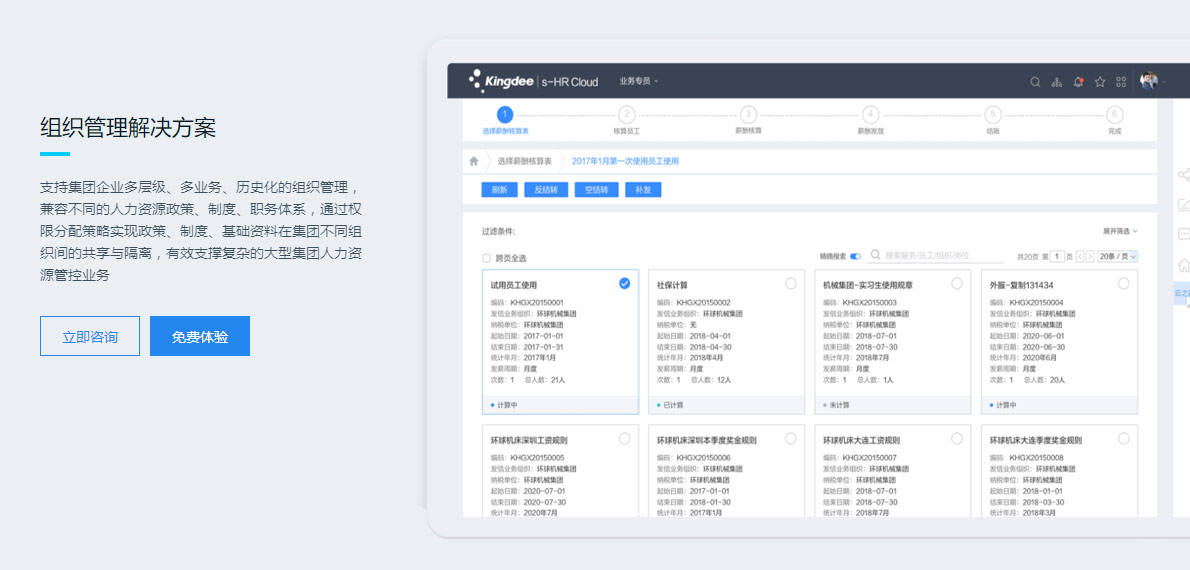Screen dimensions: 1190x570
Task: Click the user avatar in header
Action: click(x=1148, y=81)
